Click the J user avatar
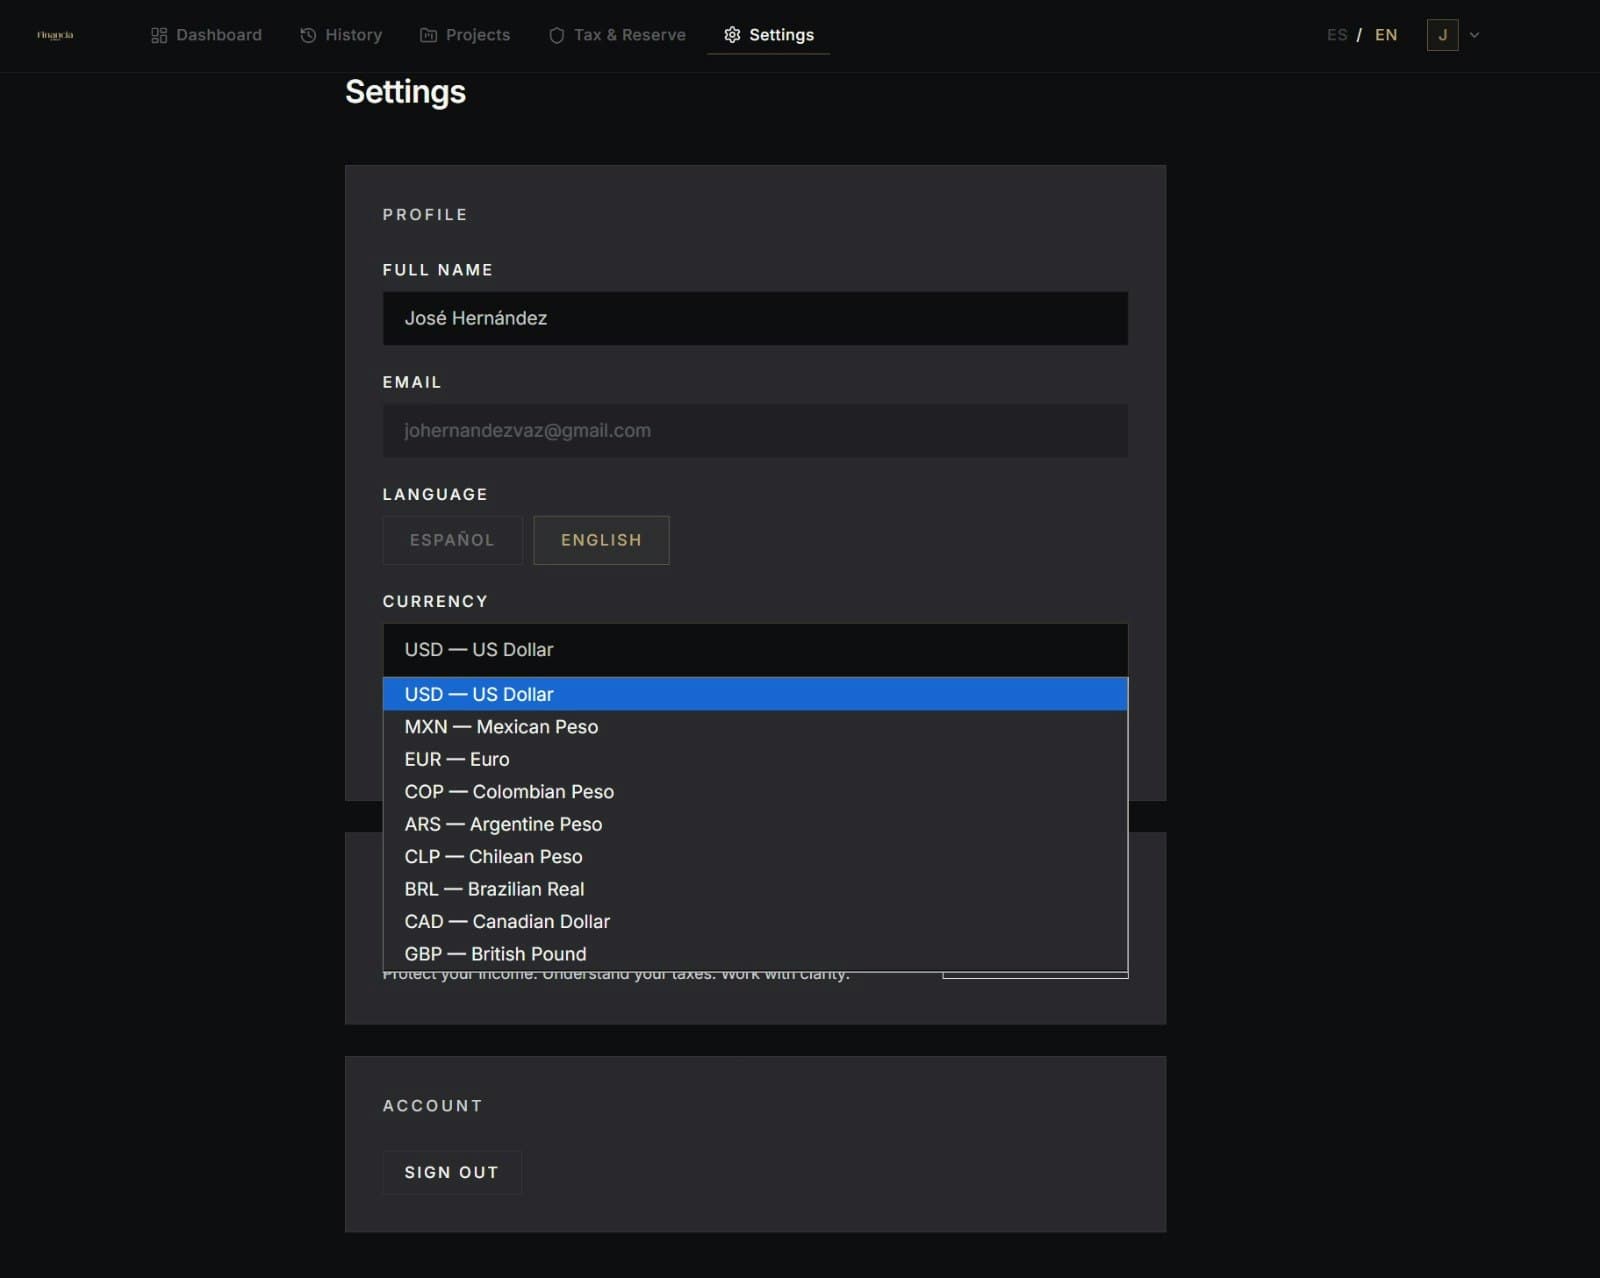This screenshot has height=1278, width=1600. pos(1442,35)
